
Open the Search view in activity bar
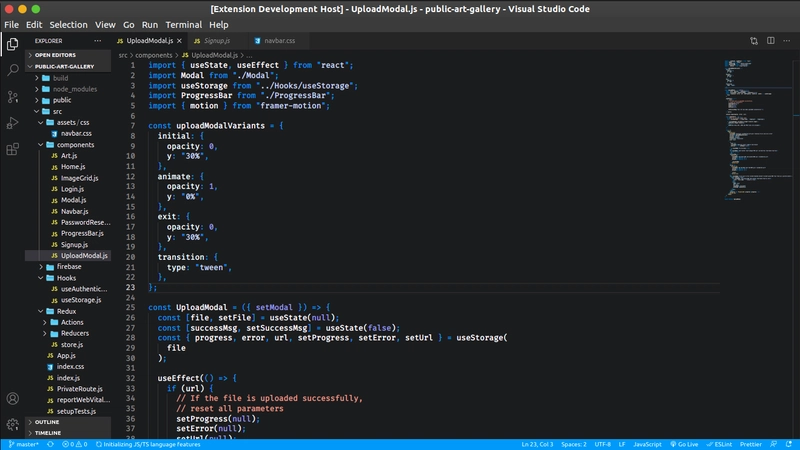(x=13, y=70)
